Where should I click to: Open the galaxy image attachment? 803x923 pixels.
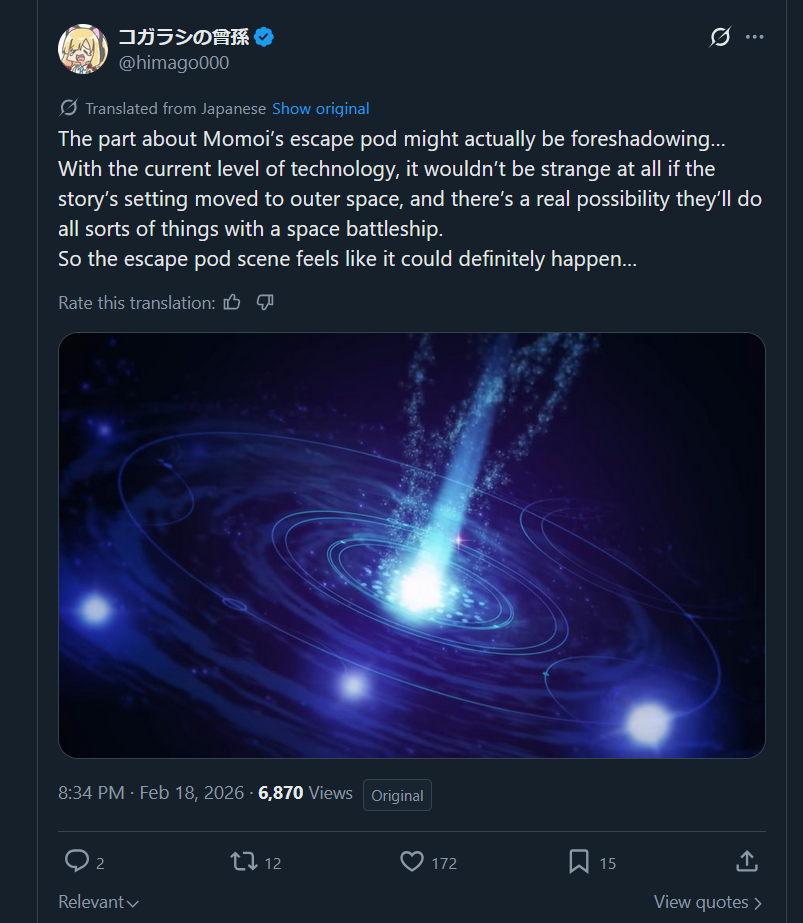(412, 546)
